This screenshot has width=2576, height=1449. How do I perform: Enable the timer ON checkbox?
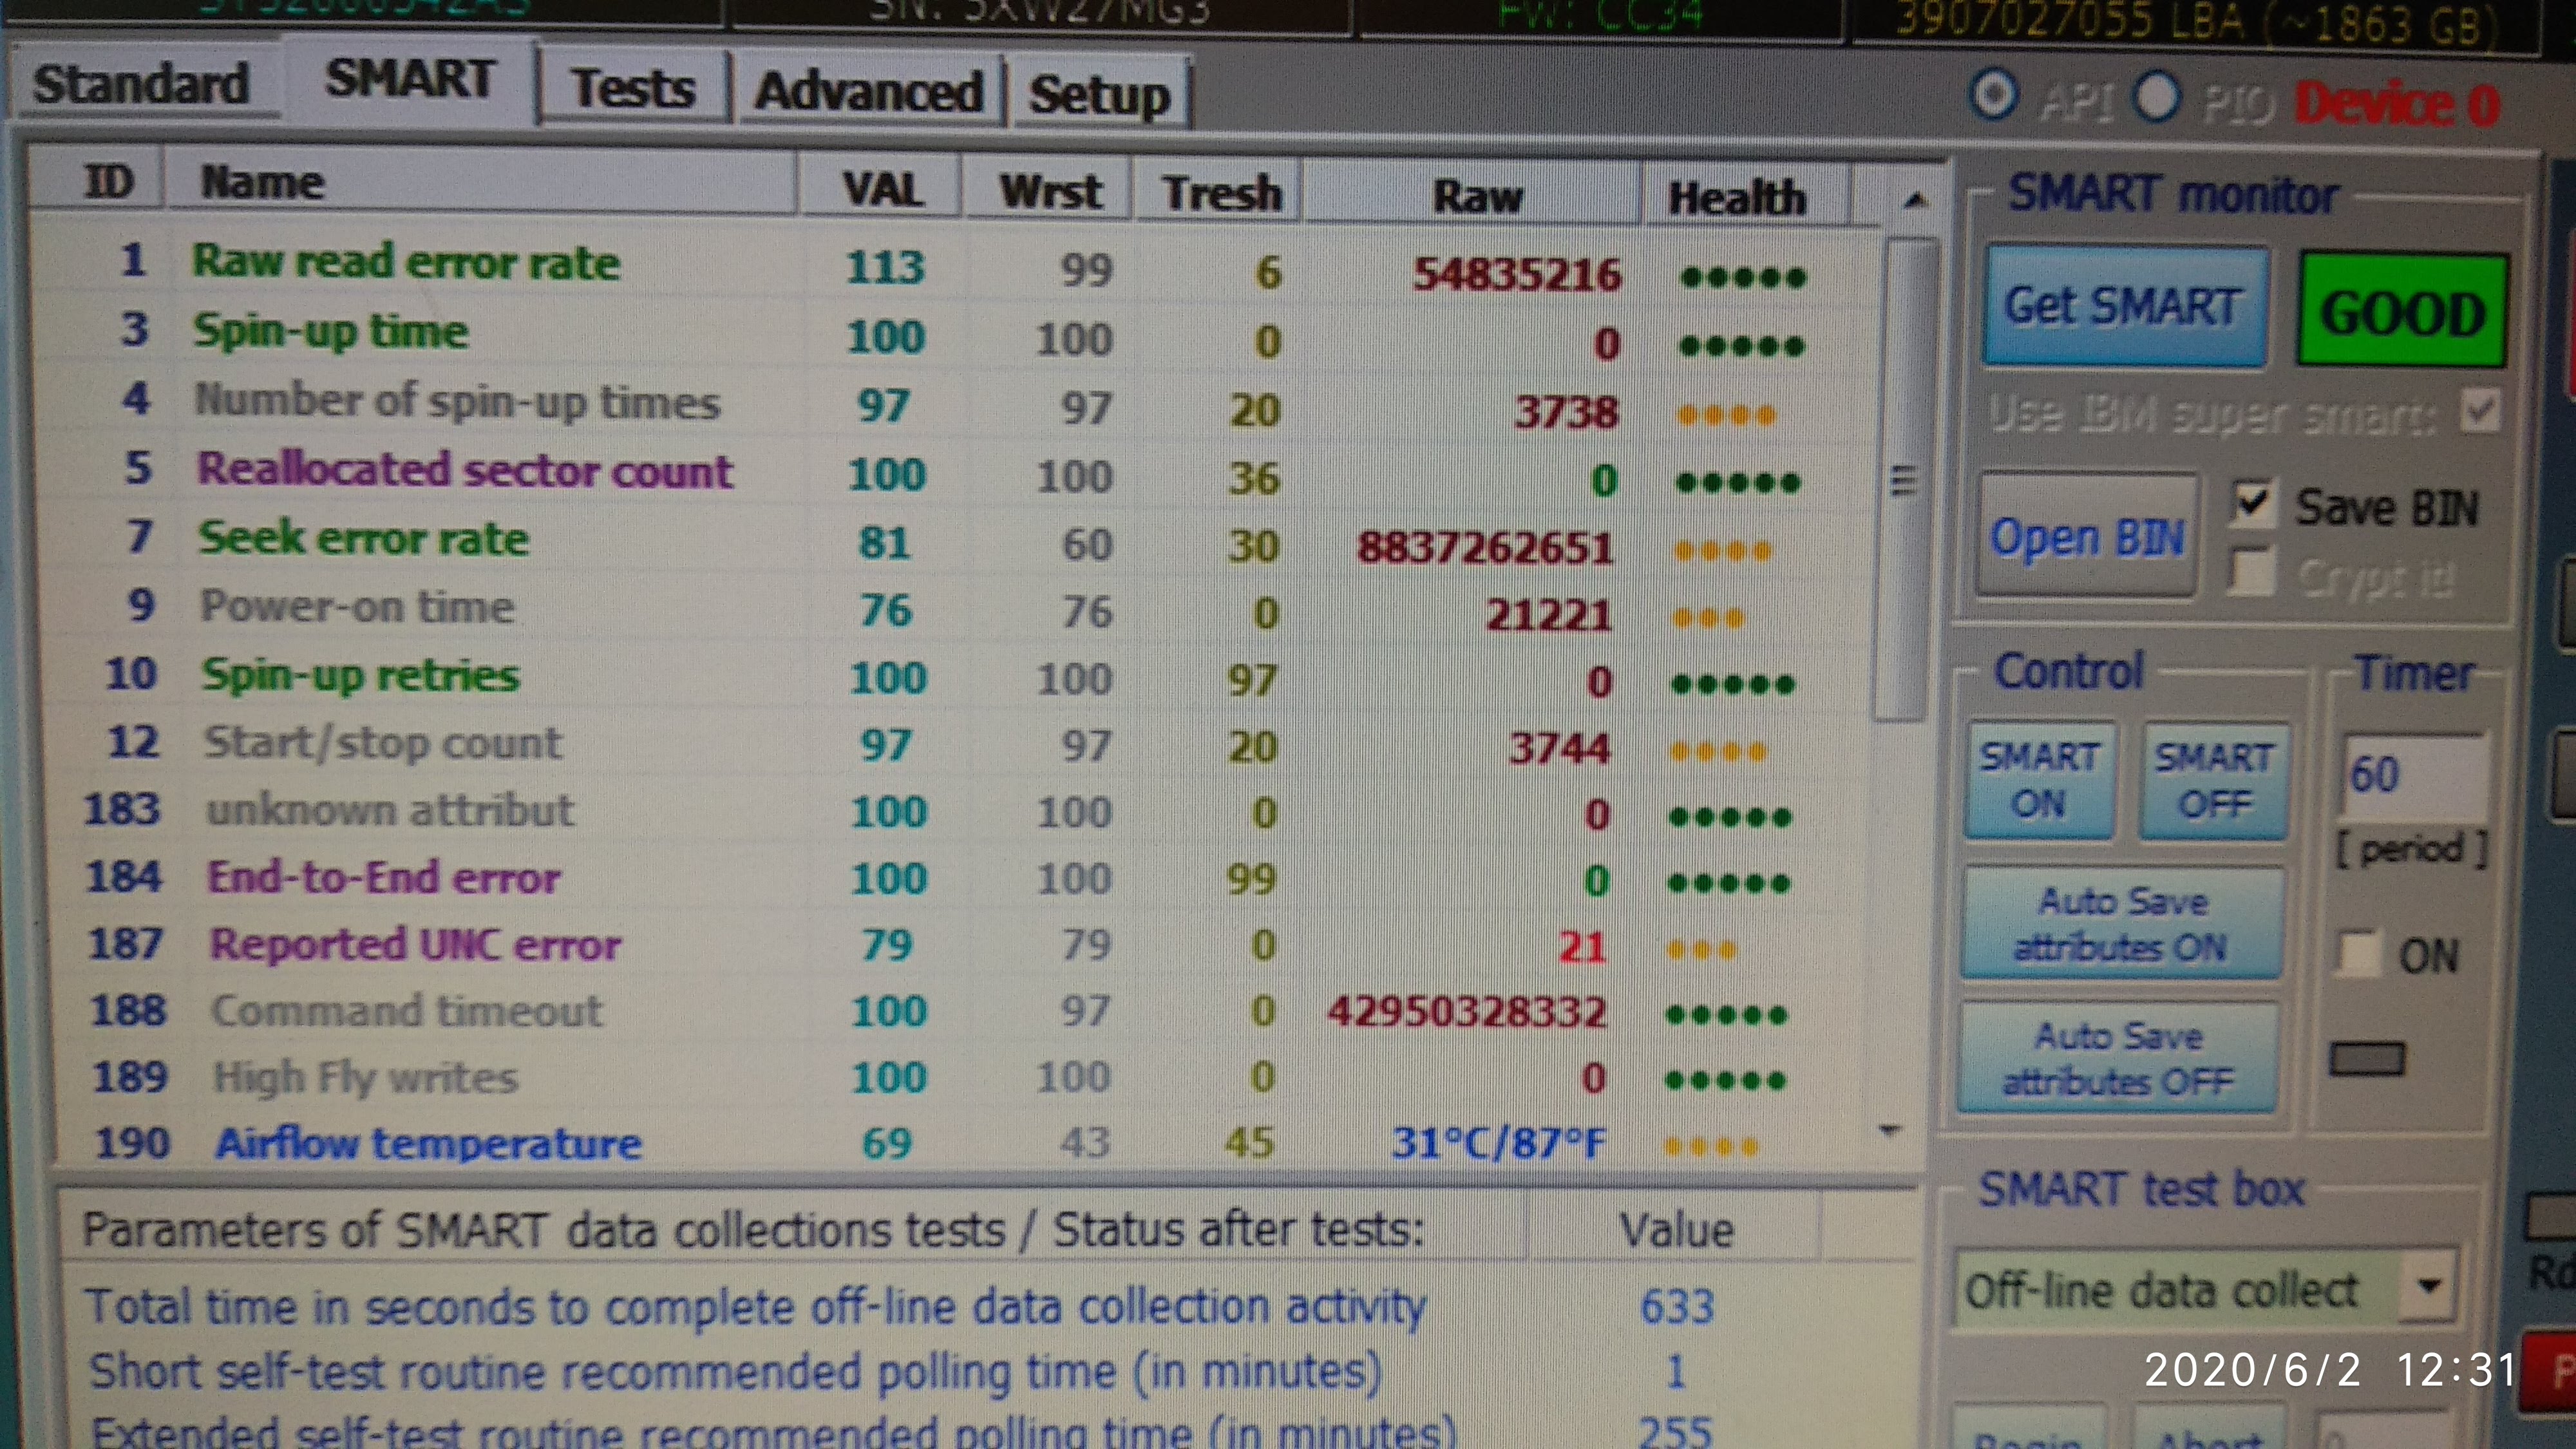2359,954
